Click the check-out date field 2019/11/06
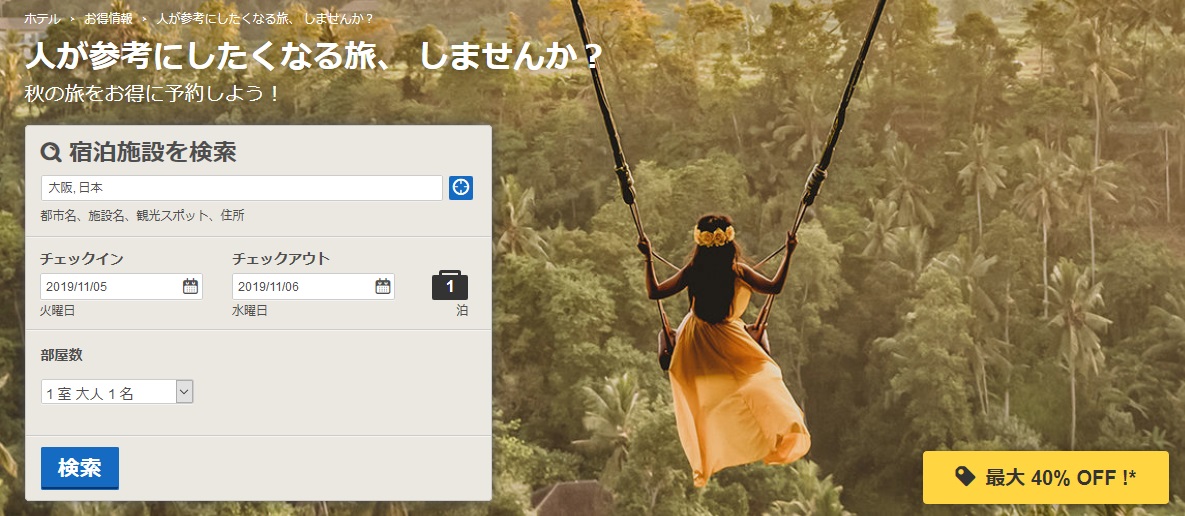 314,286
